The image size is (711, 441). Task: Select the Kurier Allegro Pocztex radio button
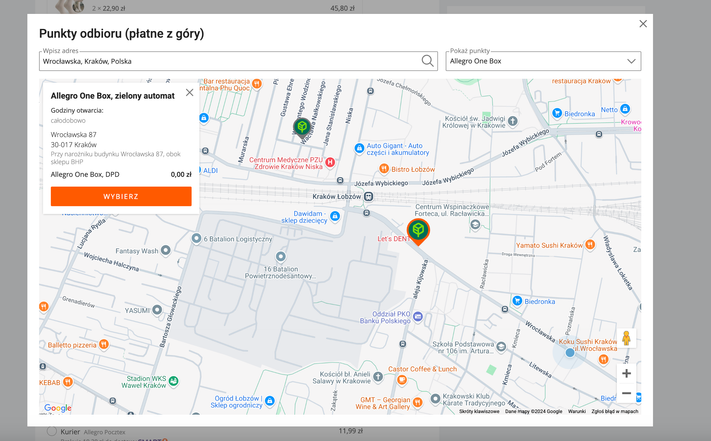52,431
